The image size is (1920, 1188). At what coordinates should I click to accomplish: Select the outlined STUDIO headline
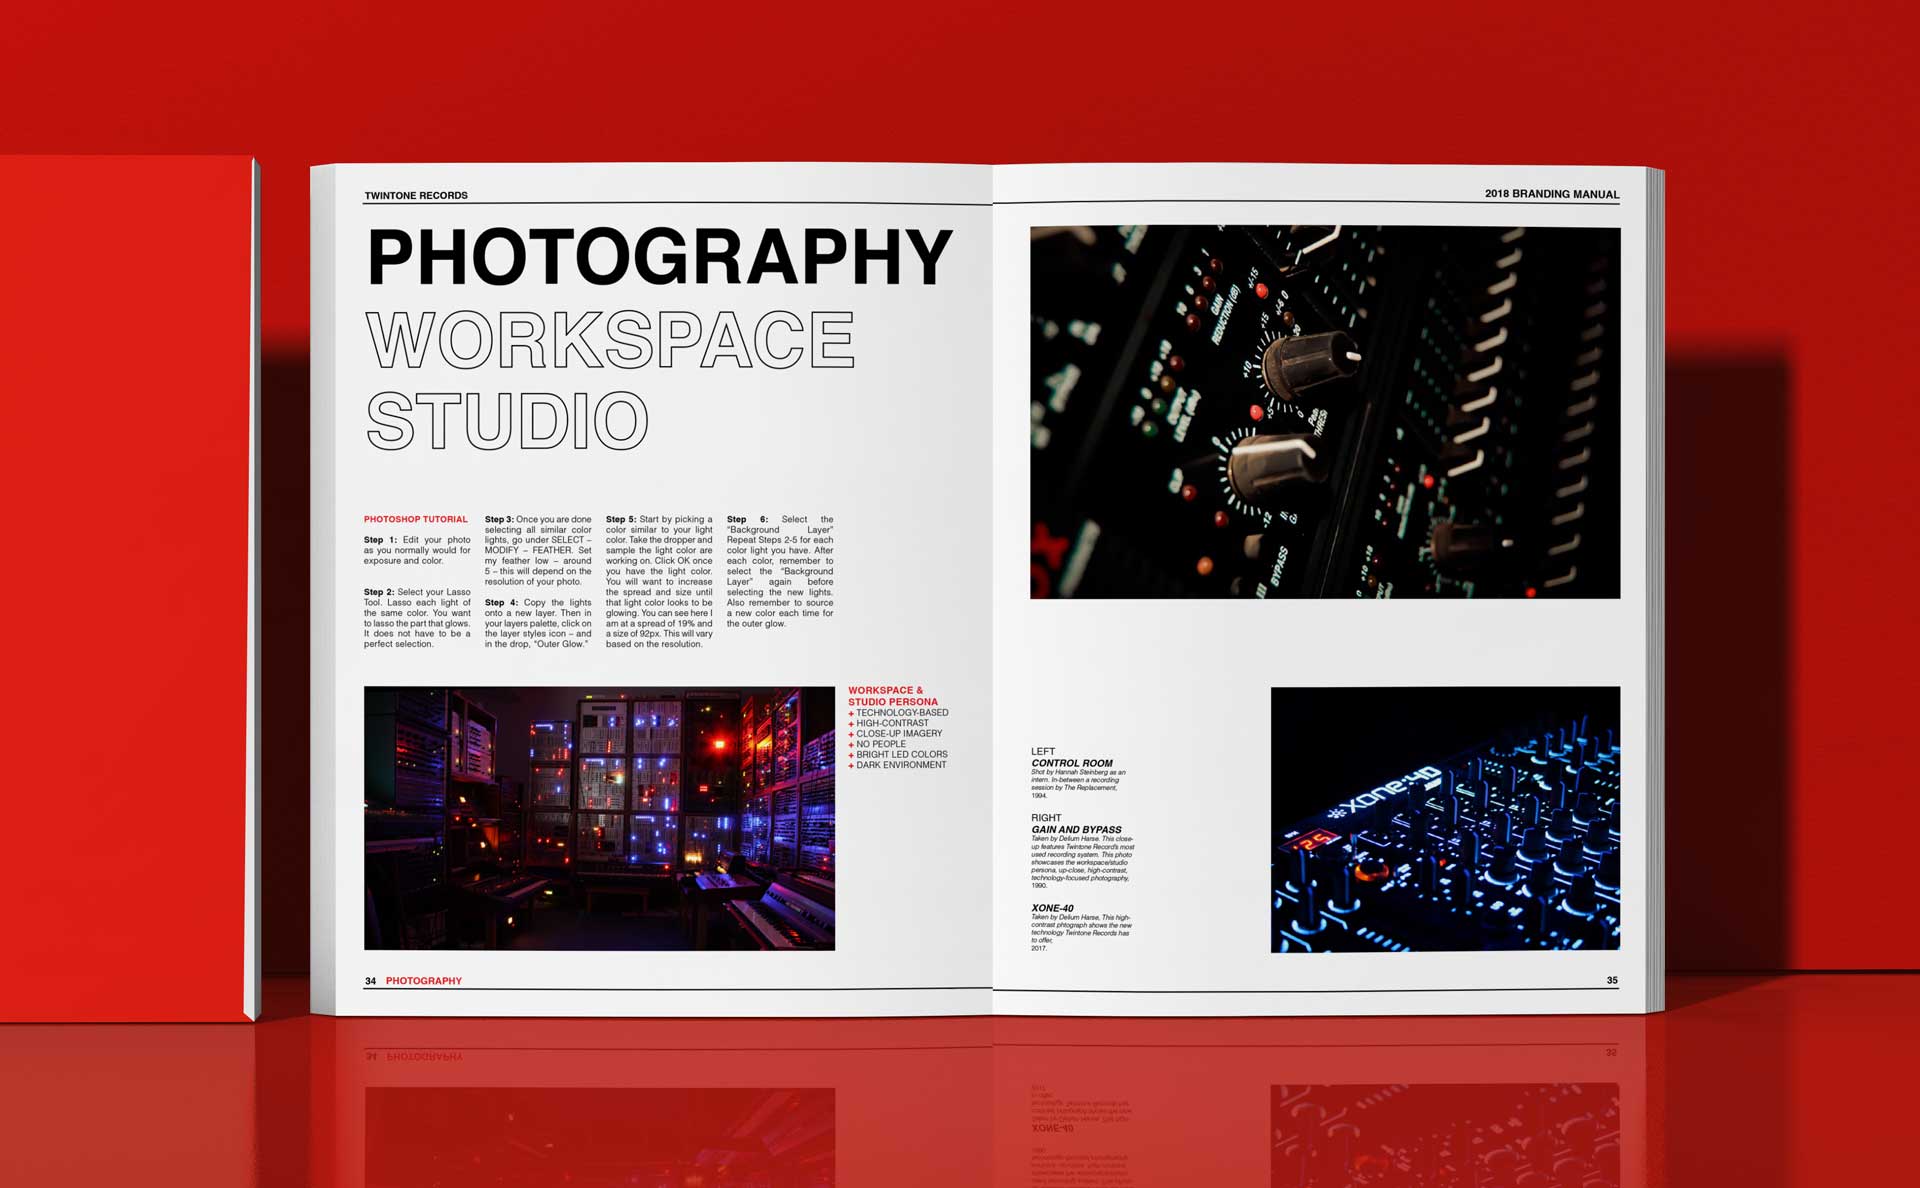508,420
